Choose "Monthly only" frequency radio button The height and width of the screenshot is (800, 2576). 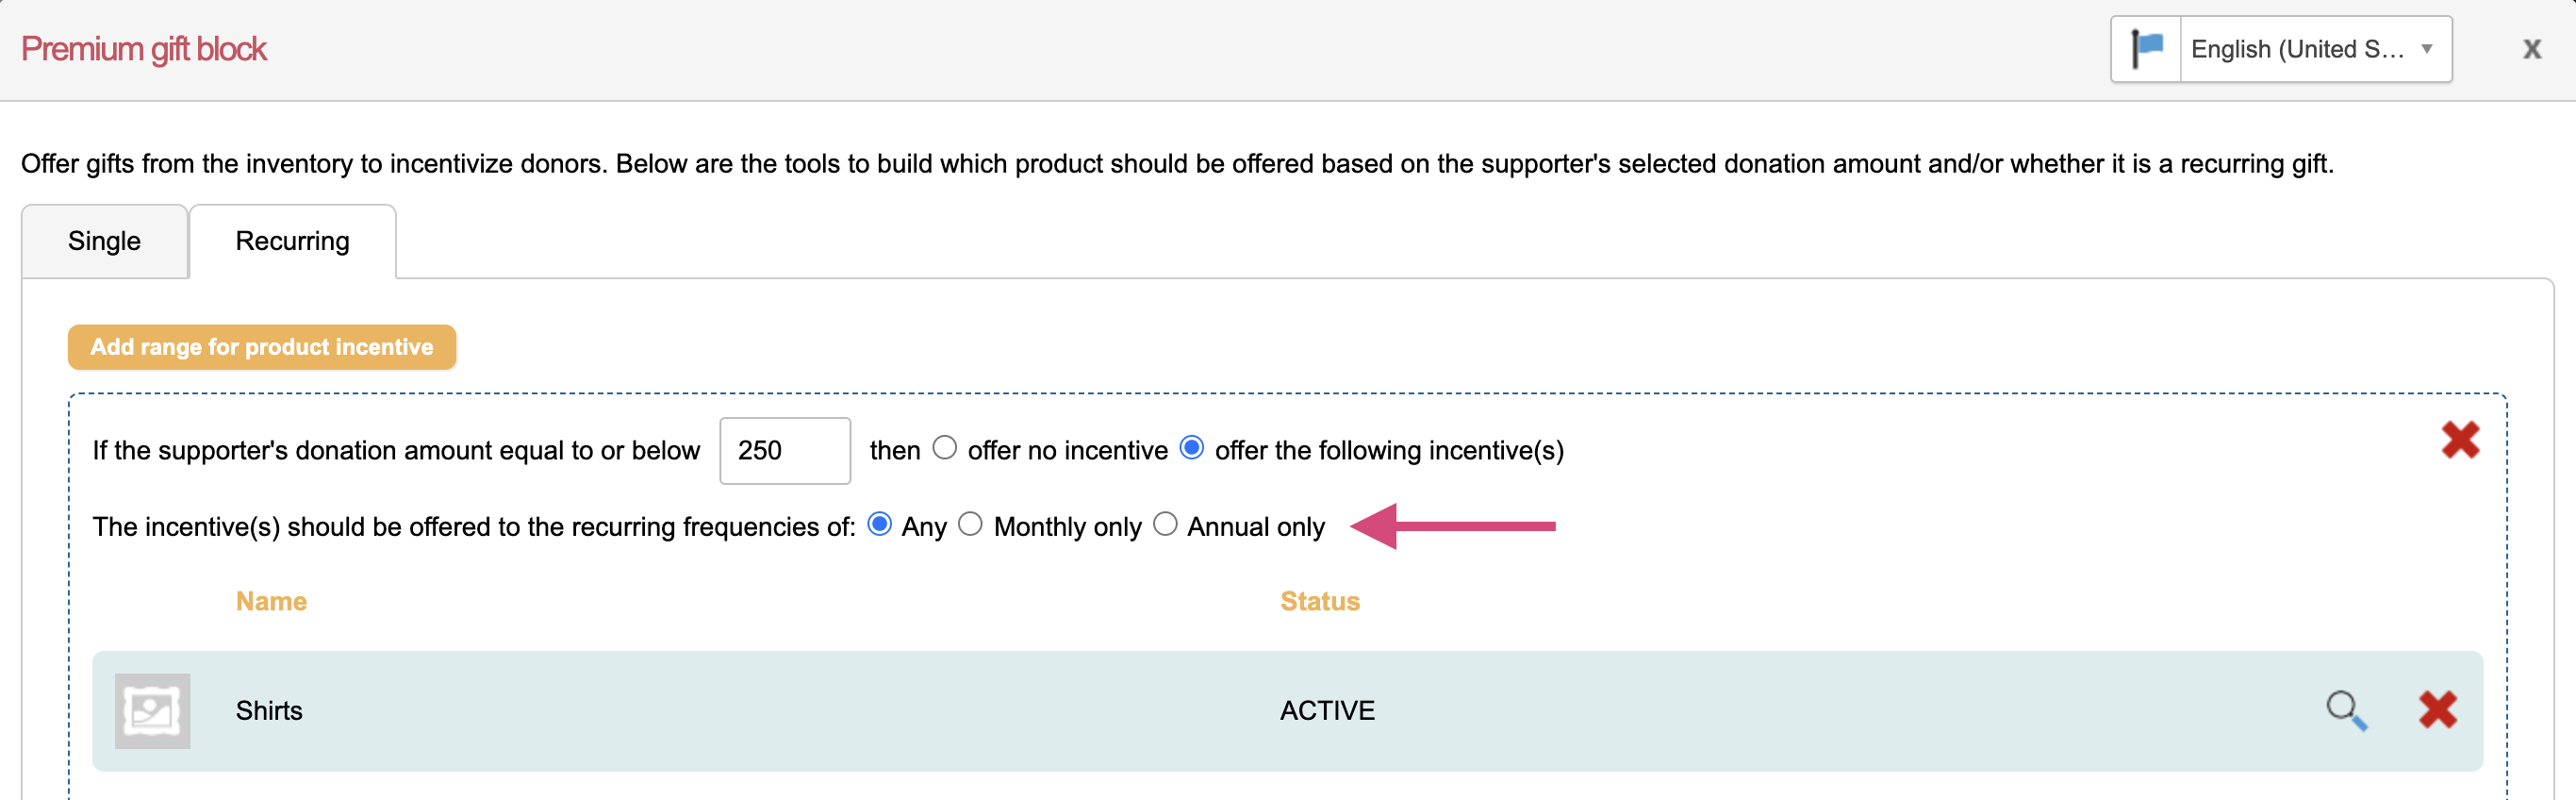click(x=971, y=525)
